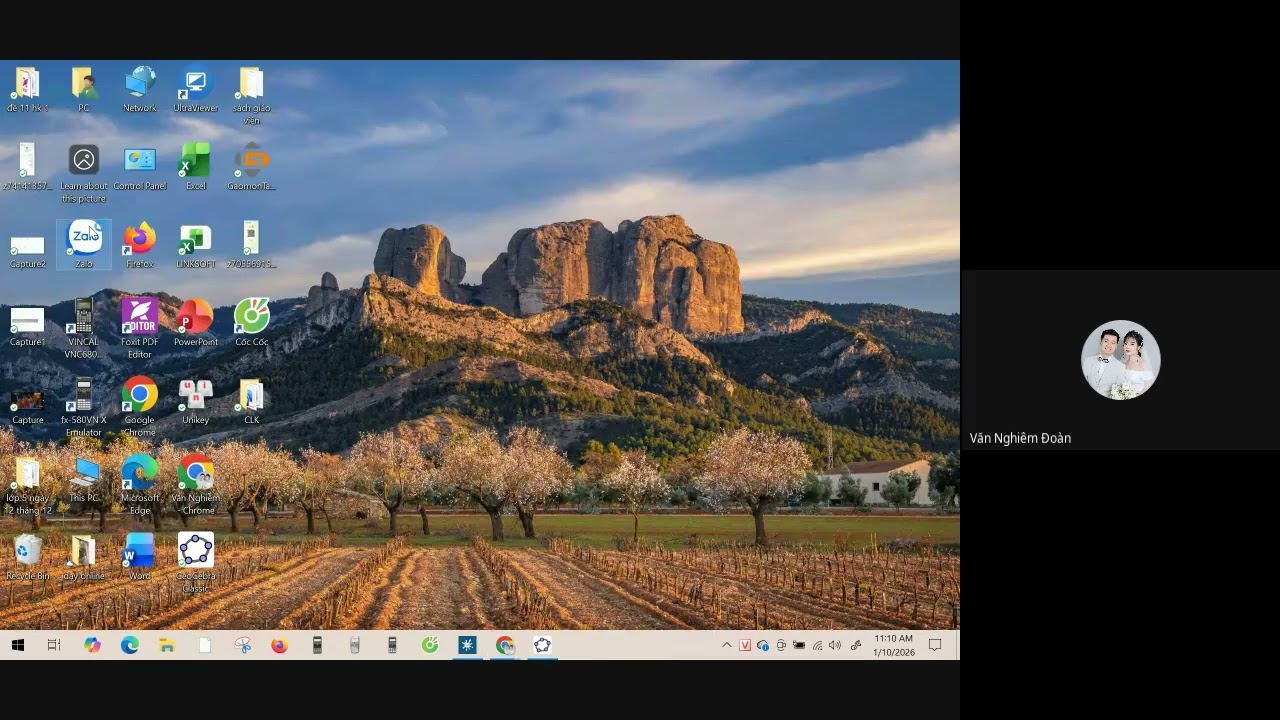Launch the Unikey desktop icon
This screenshot has width=1280, height=720.
coord(196,401)
